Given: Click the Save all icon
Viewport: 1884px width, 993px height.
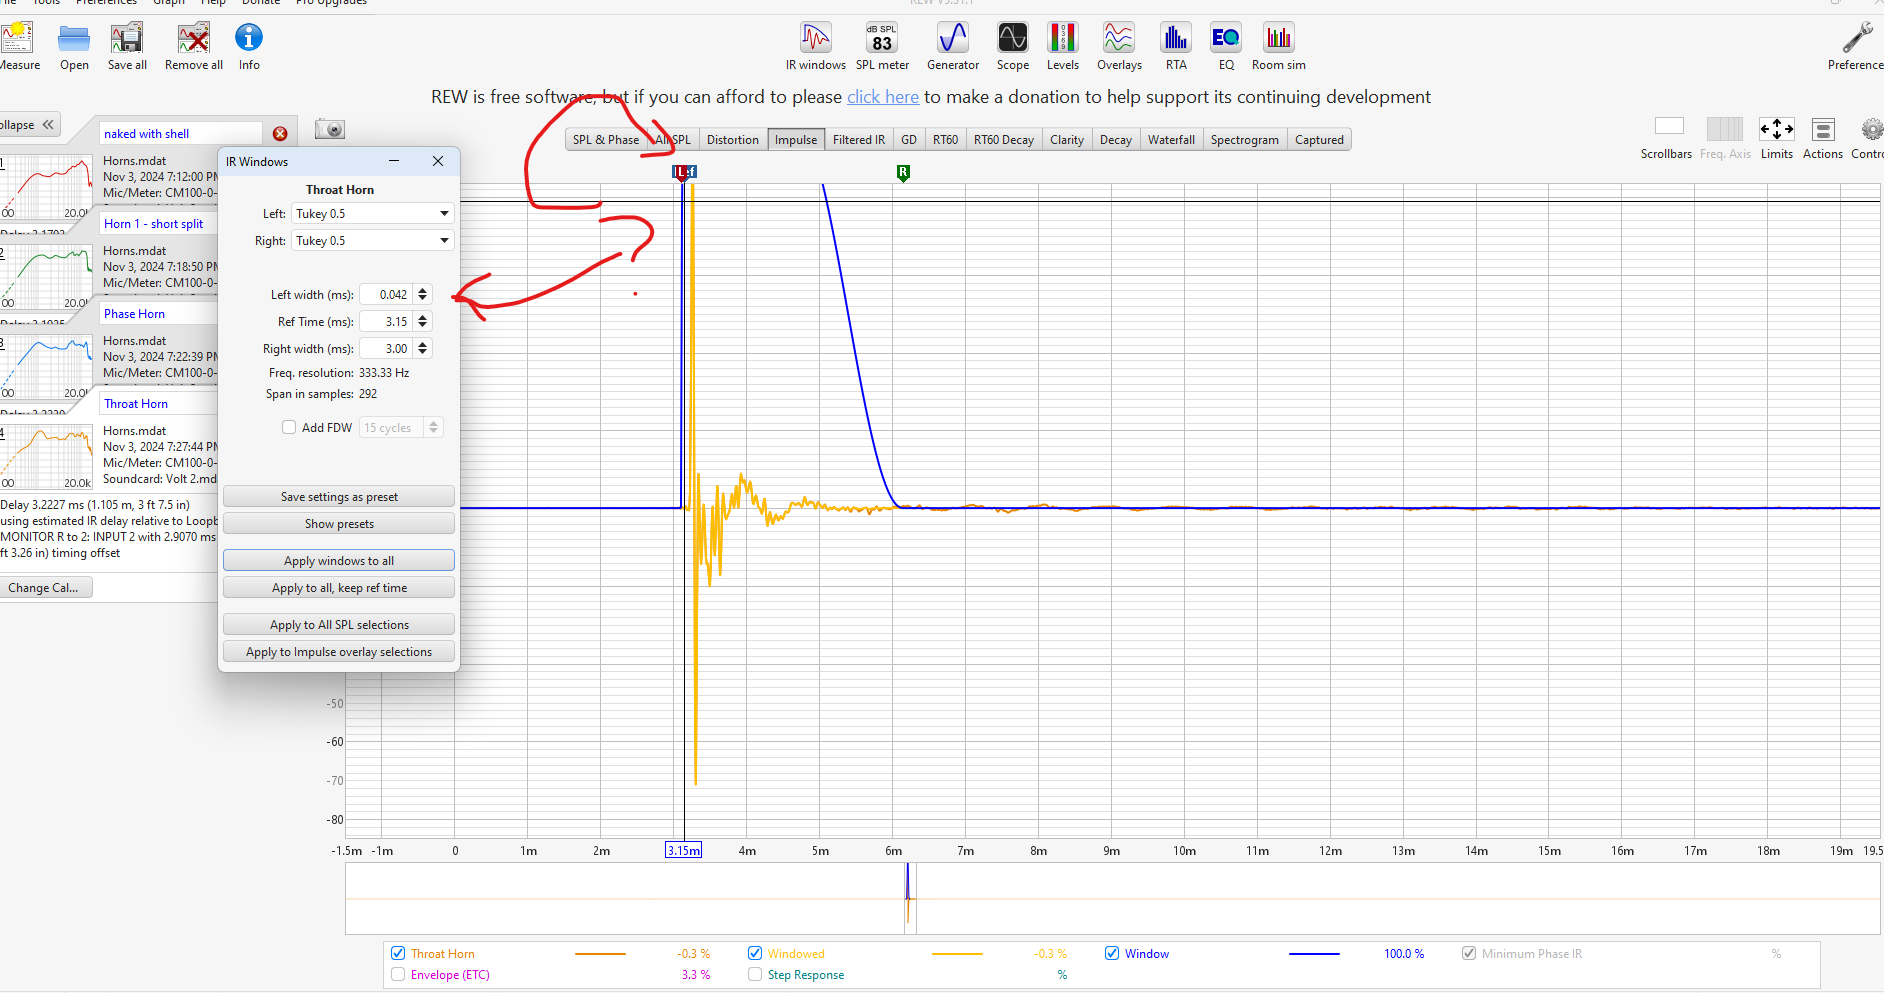Looking at the screenshot, I should point(127,38).
